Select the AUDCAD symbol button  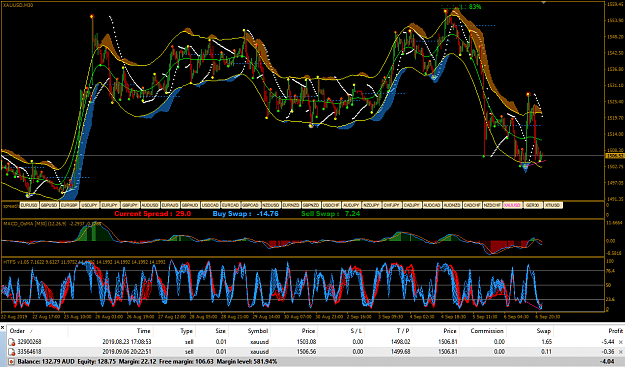432,205
